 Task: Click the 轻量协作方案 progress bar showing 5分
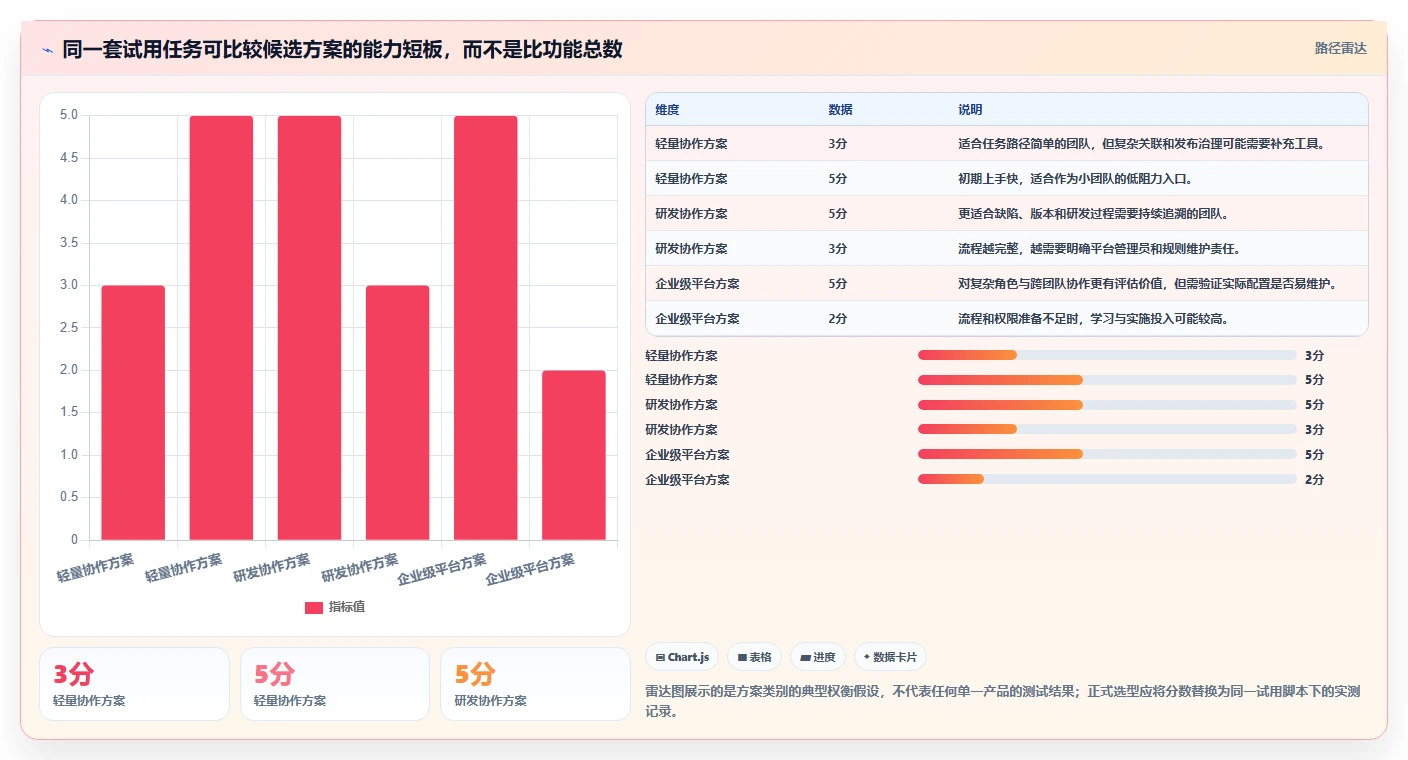coord(1107,380)
